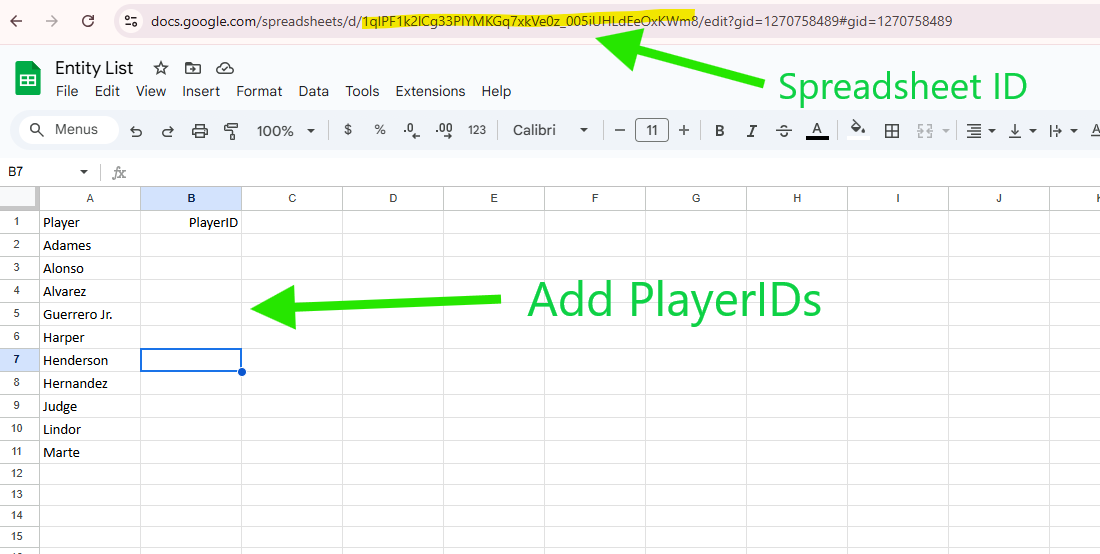Star the Entity List document
The image size is (1100, 554).
[x=161, y=68]
